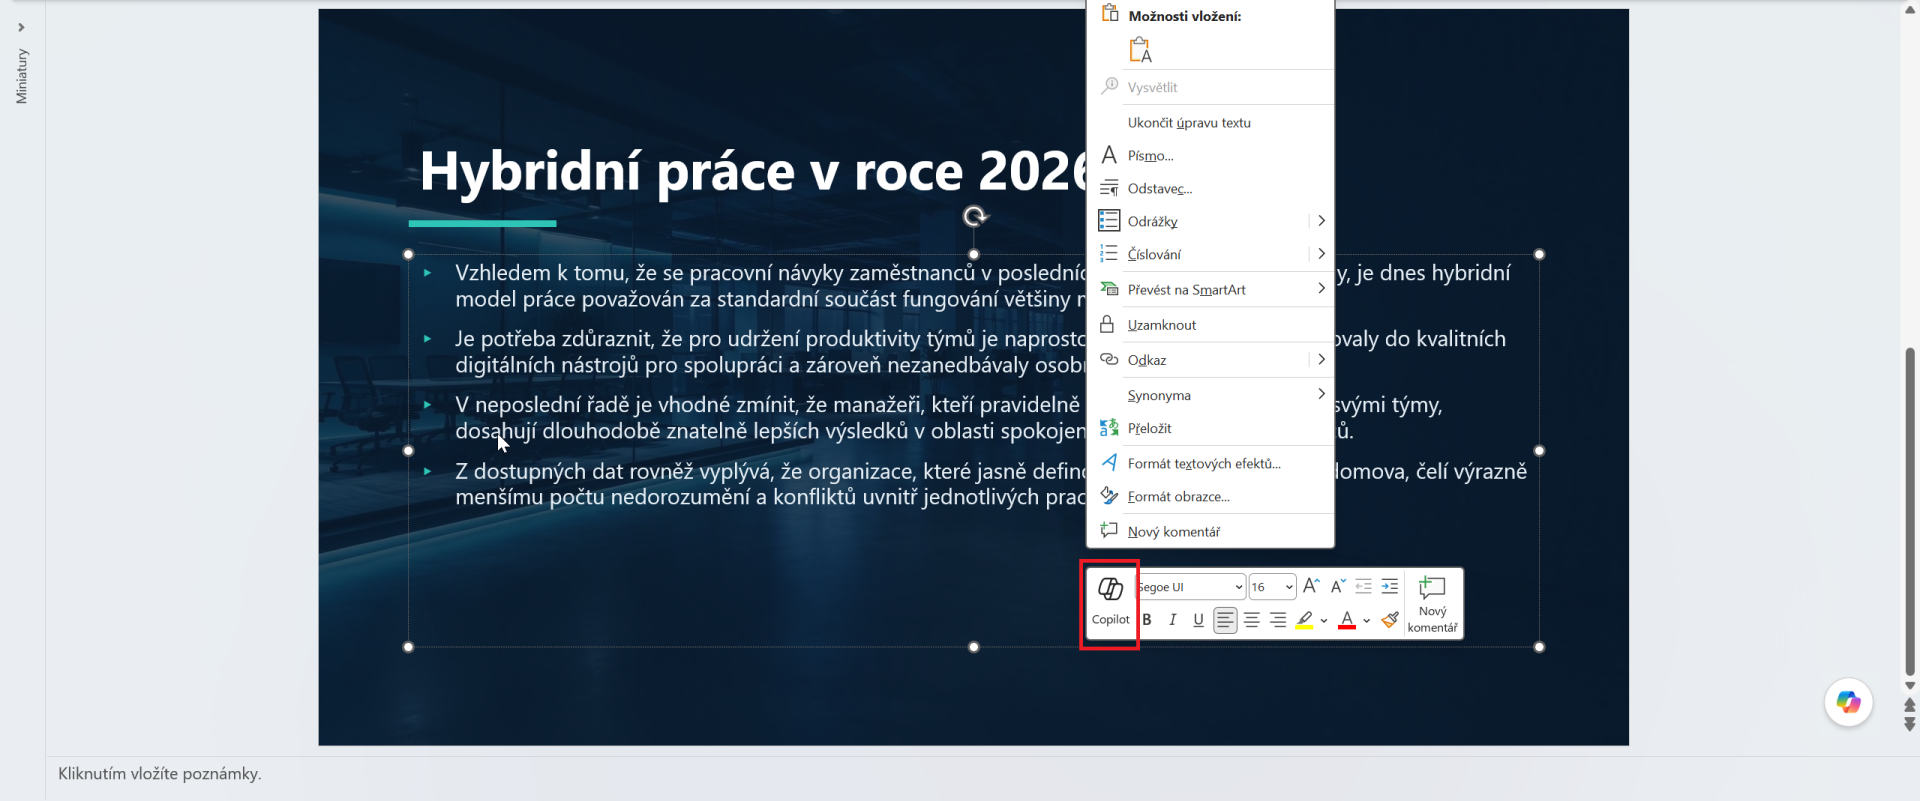The height and width of the screenshot is (801, 1920).
Task: Toggle underline formatting
Action: pos(1198,620)
